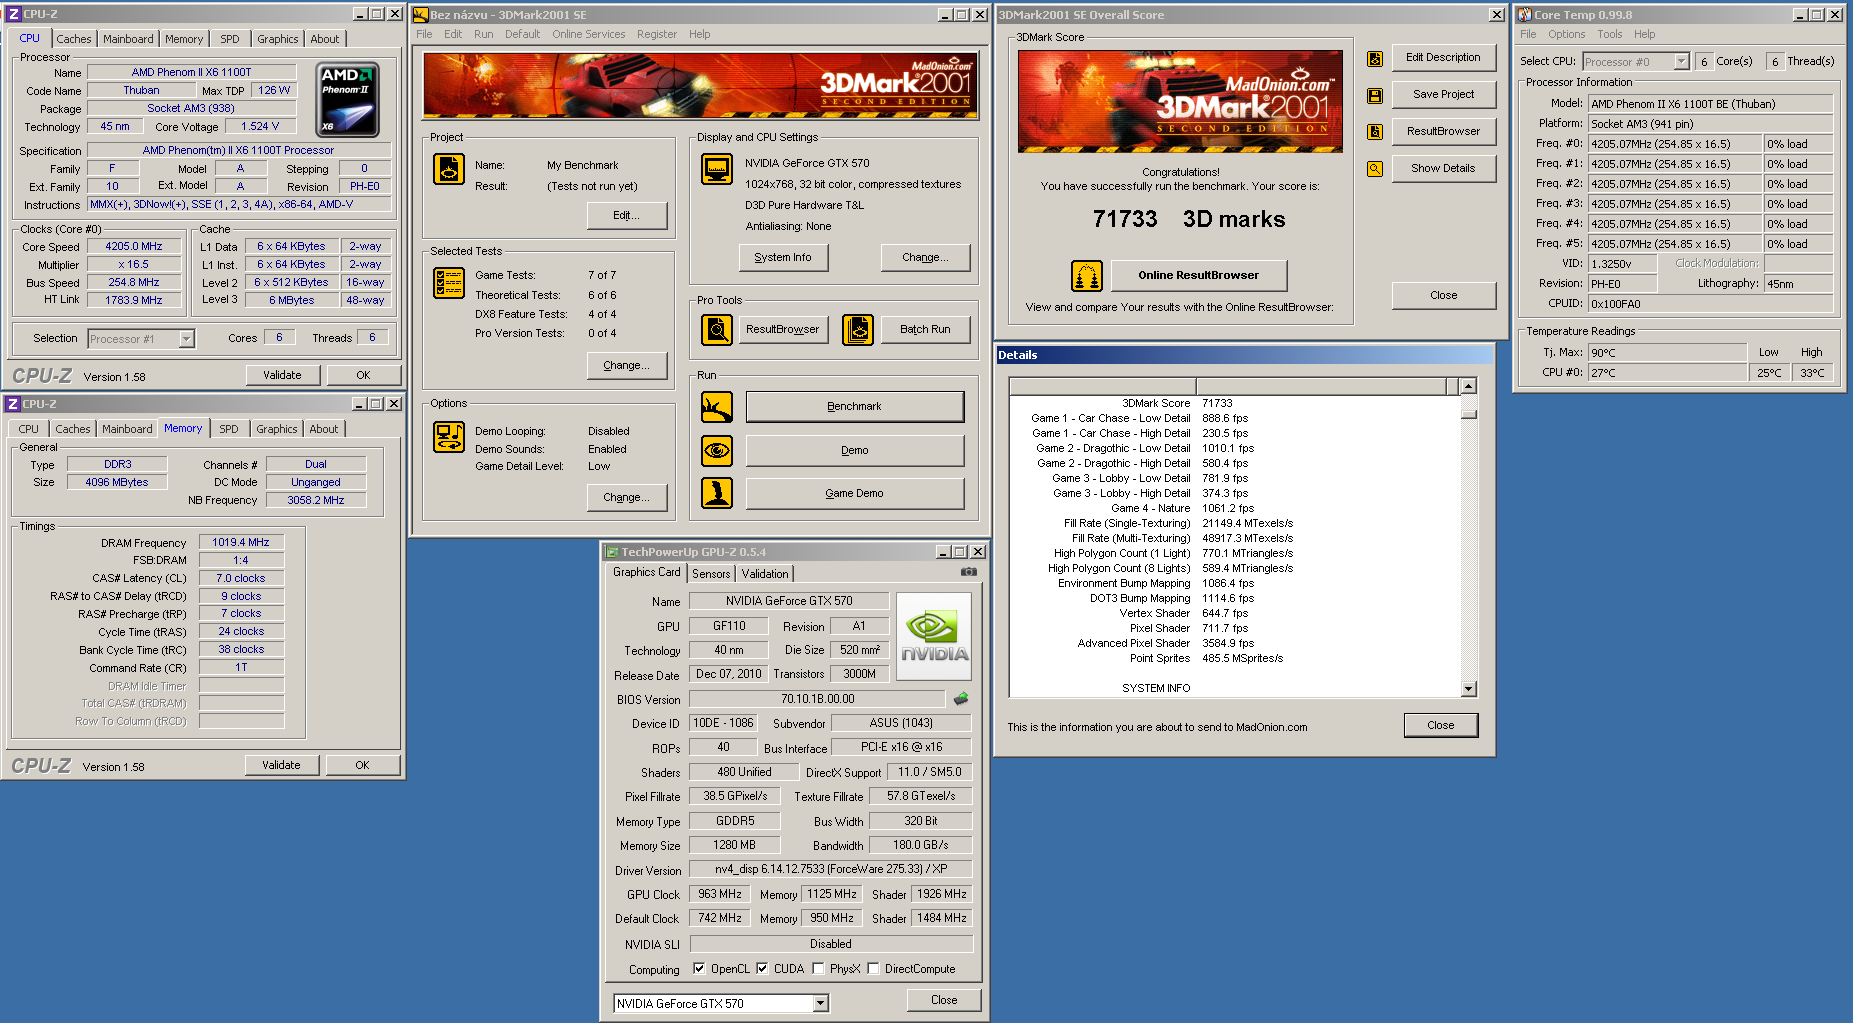Open the GeForce GTX 570 card dropdown in GPU-Z
Screen dimensions: 1853x1023
click(x=820, y=1003)
